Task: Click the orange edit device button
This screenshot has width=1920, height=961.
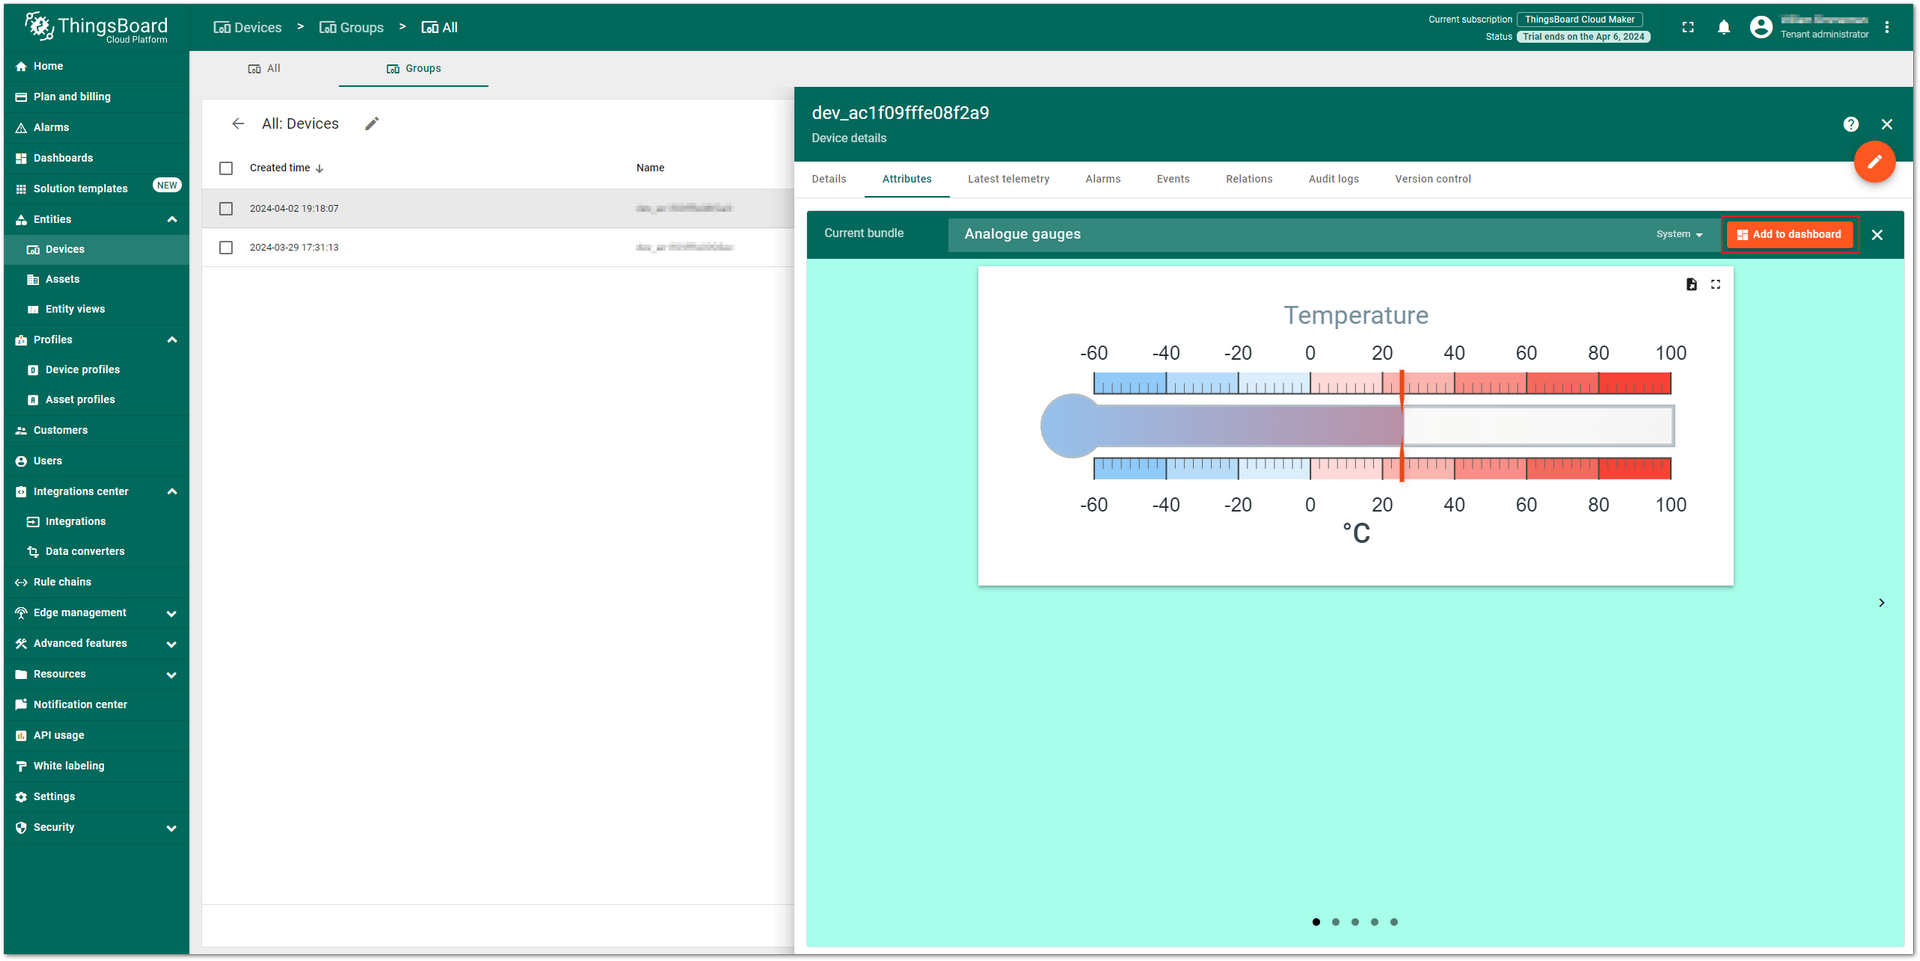Action: [x=1874, y=161]
